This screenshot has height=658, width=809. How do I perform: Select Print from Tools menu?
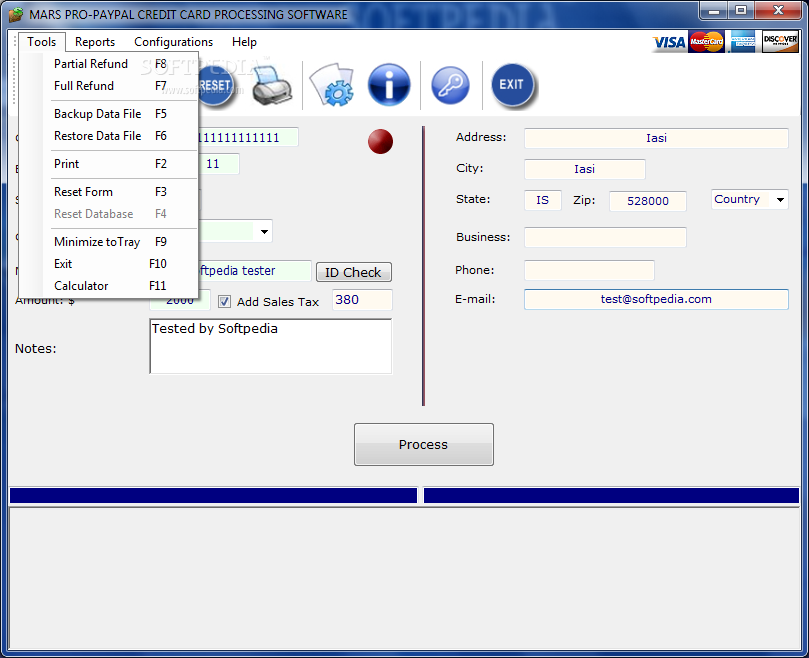pos(108,164)
